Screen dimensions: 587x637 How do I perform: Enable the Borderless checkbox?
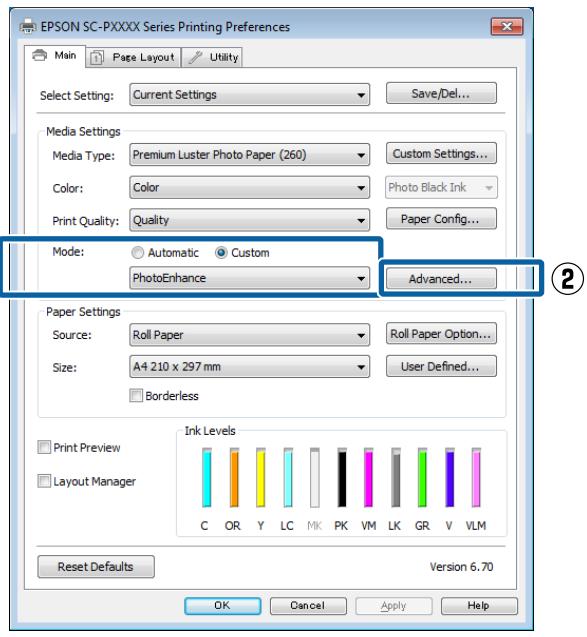coord(136,395)
